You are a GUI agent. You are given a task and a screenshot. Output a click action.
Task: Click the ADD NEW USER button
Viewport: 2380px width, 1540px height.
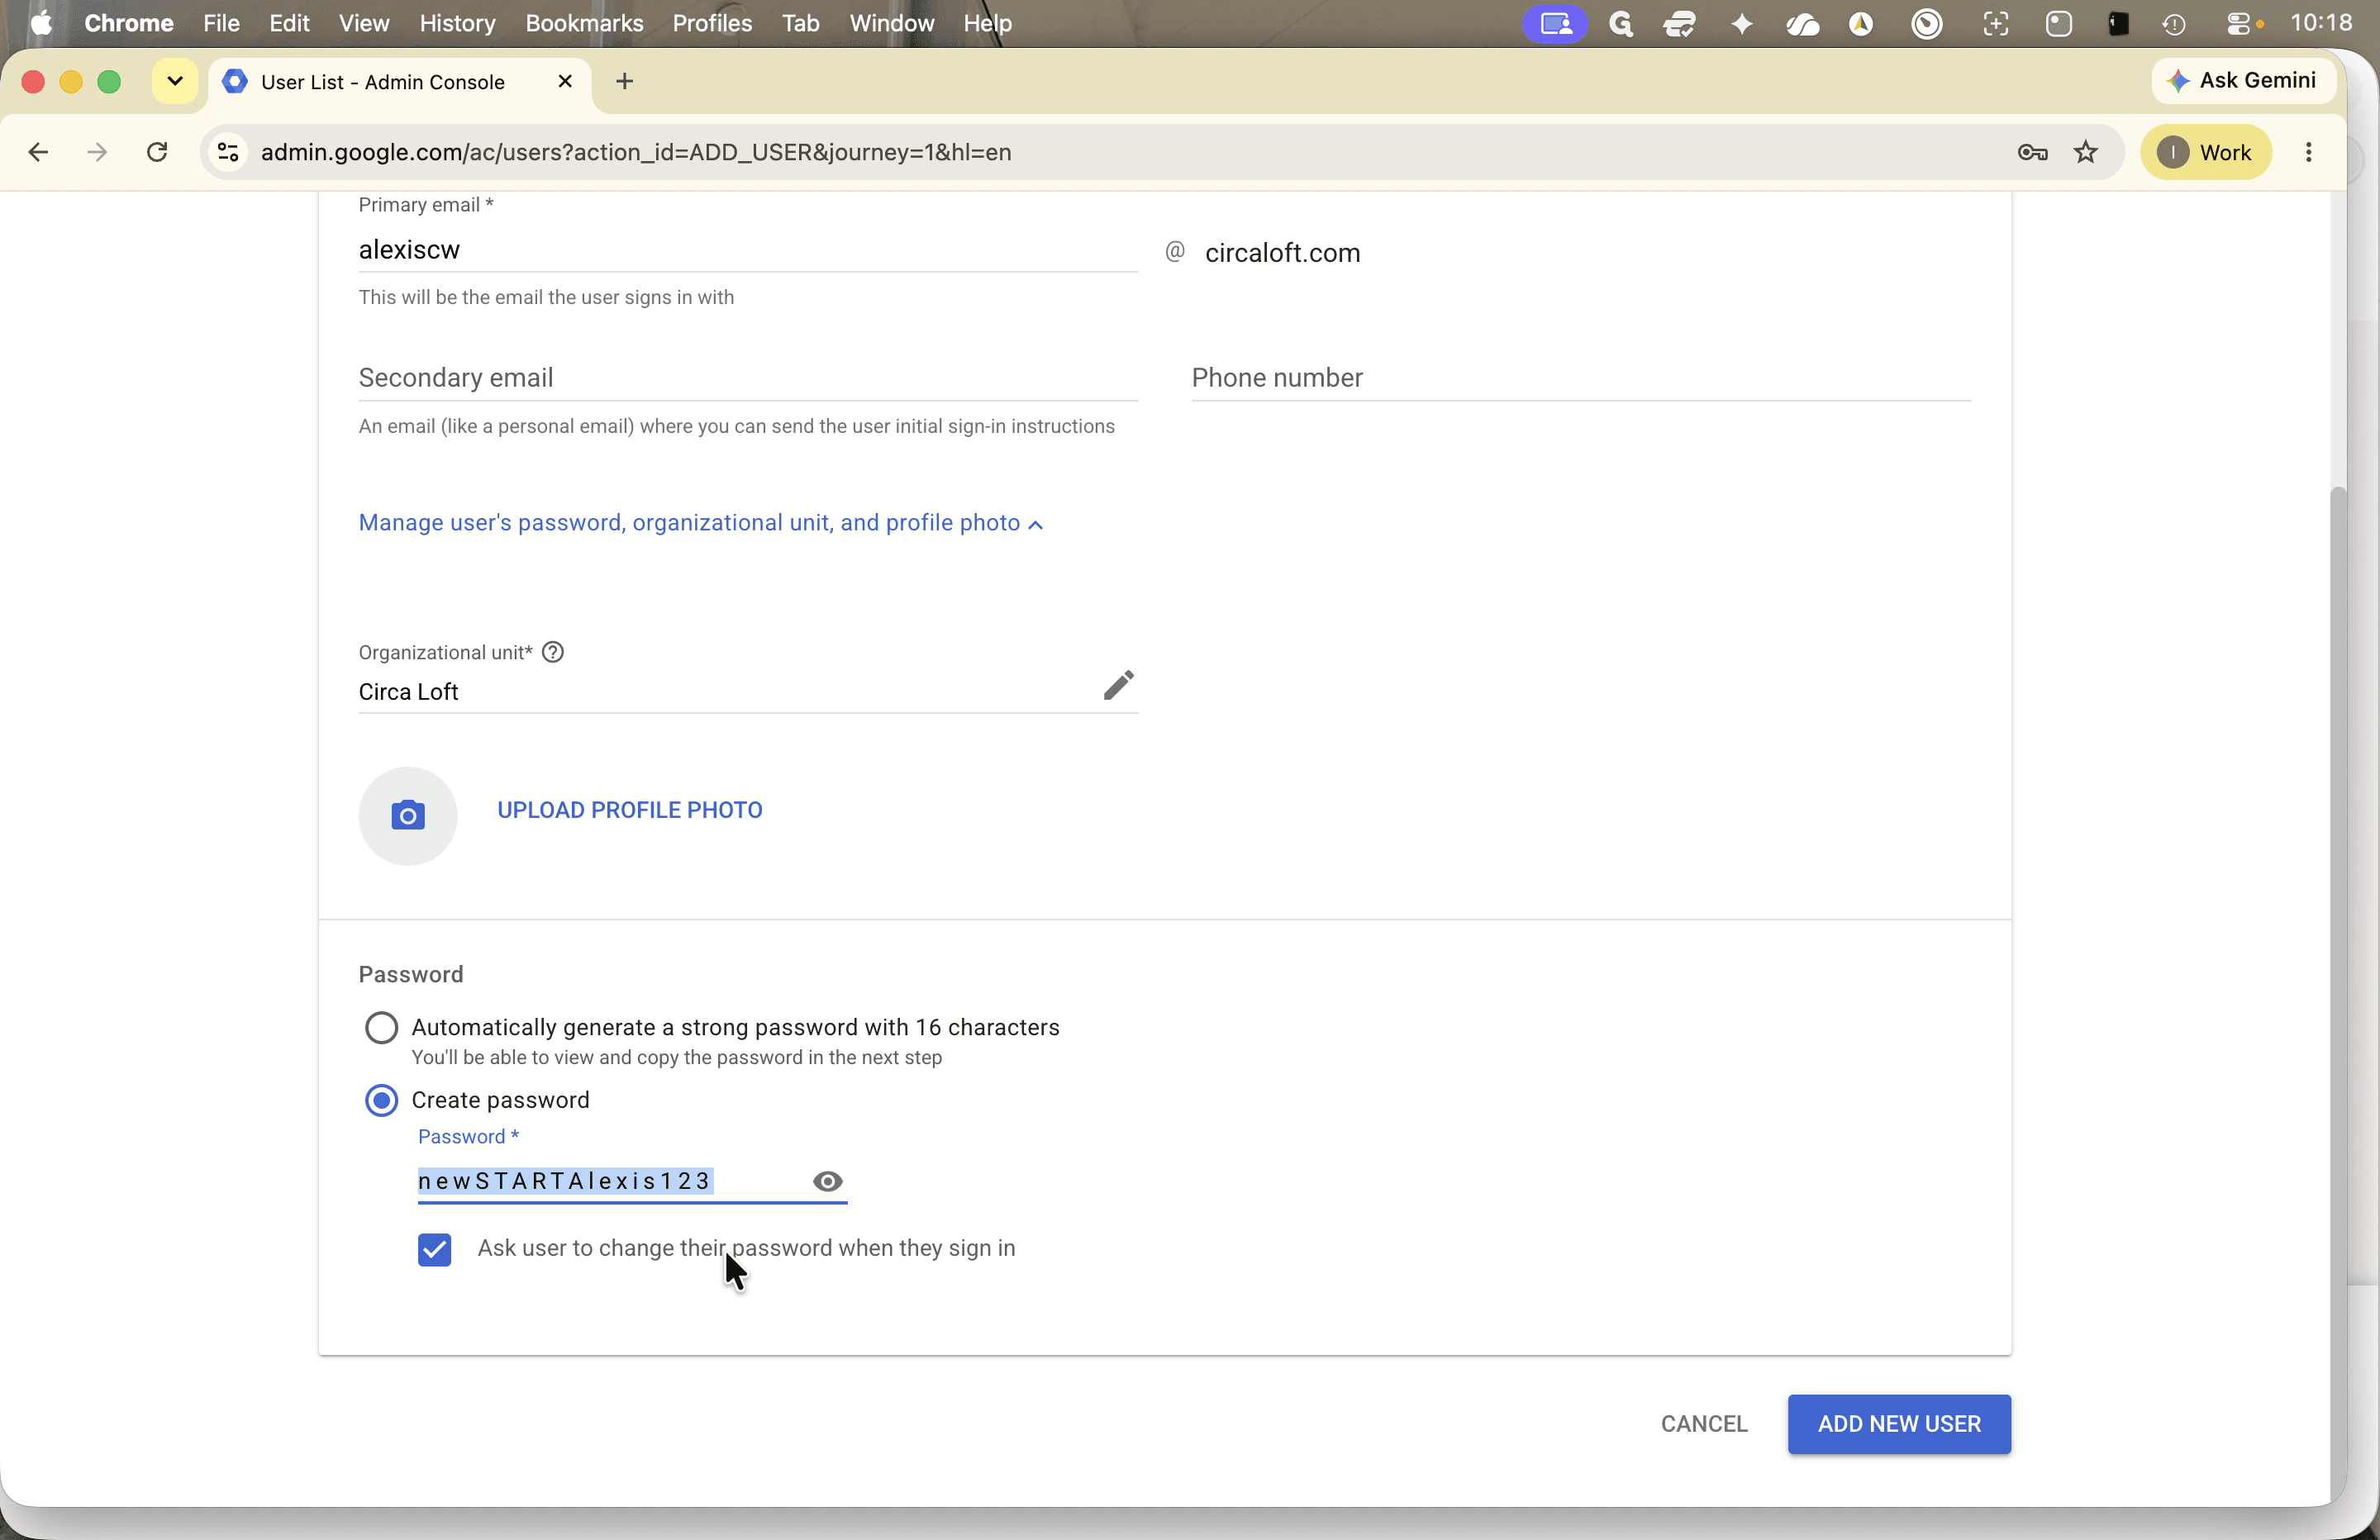[x=1899, y=1424]
